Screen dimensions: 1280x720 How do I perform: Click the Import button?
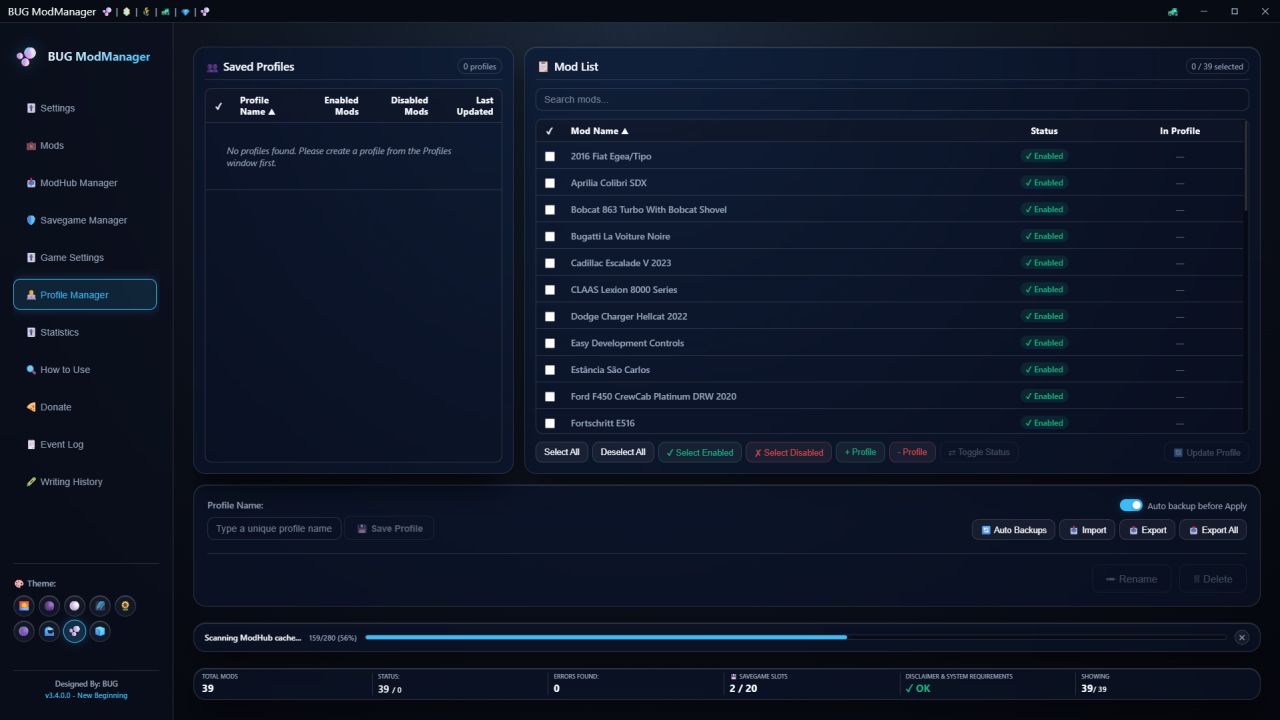coord(1088,530)
